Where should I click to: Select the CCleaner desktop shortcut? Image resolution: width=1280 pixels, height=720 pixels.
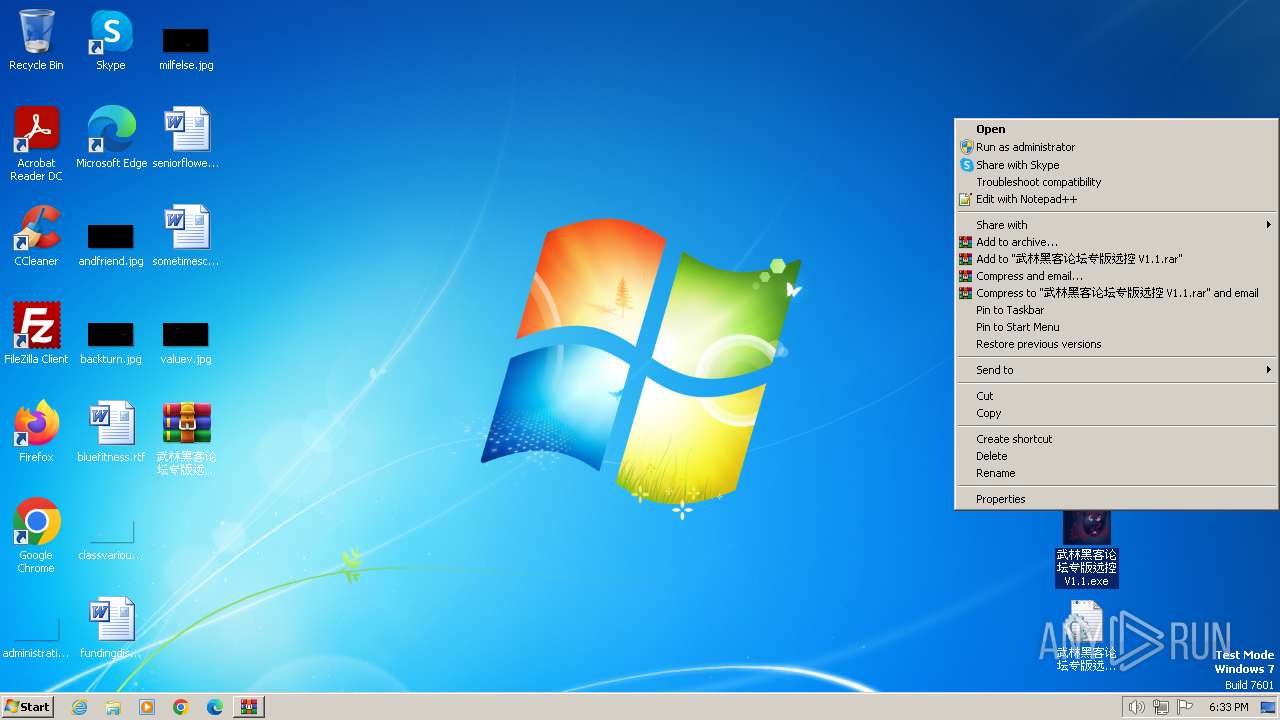[36, 236]
